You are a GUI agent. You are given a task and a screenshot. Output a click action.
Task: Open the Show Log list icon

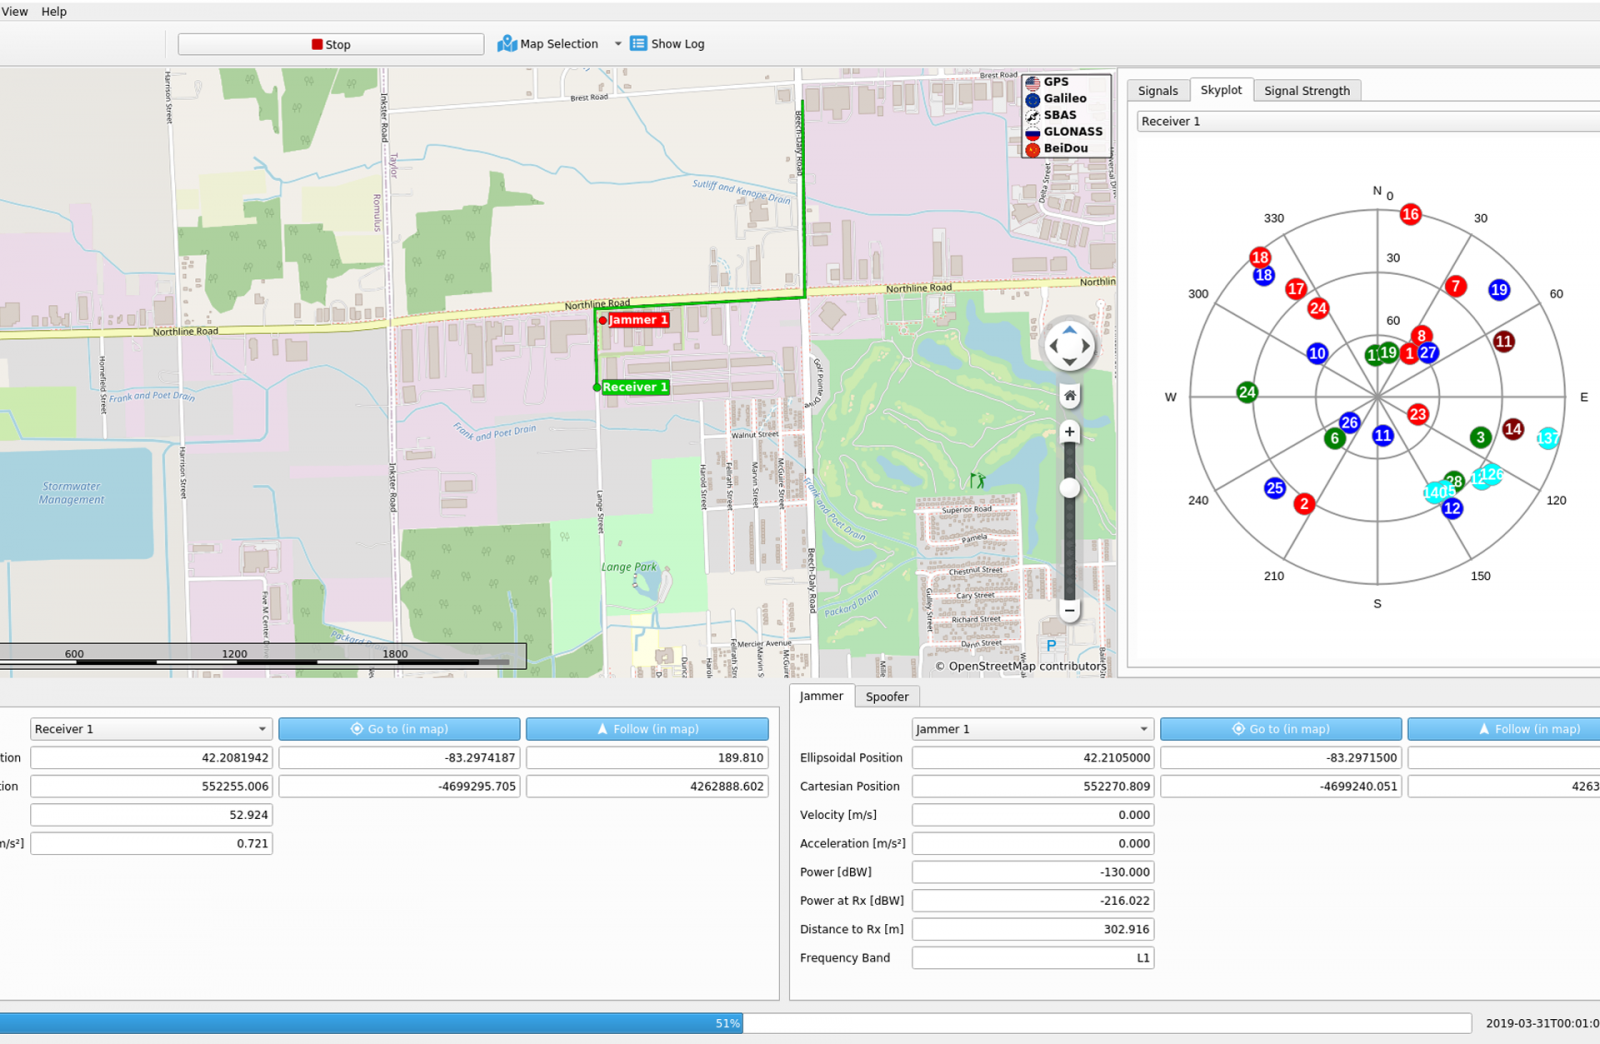[638, 44]
